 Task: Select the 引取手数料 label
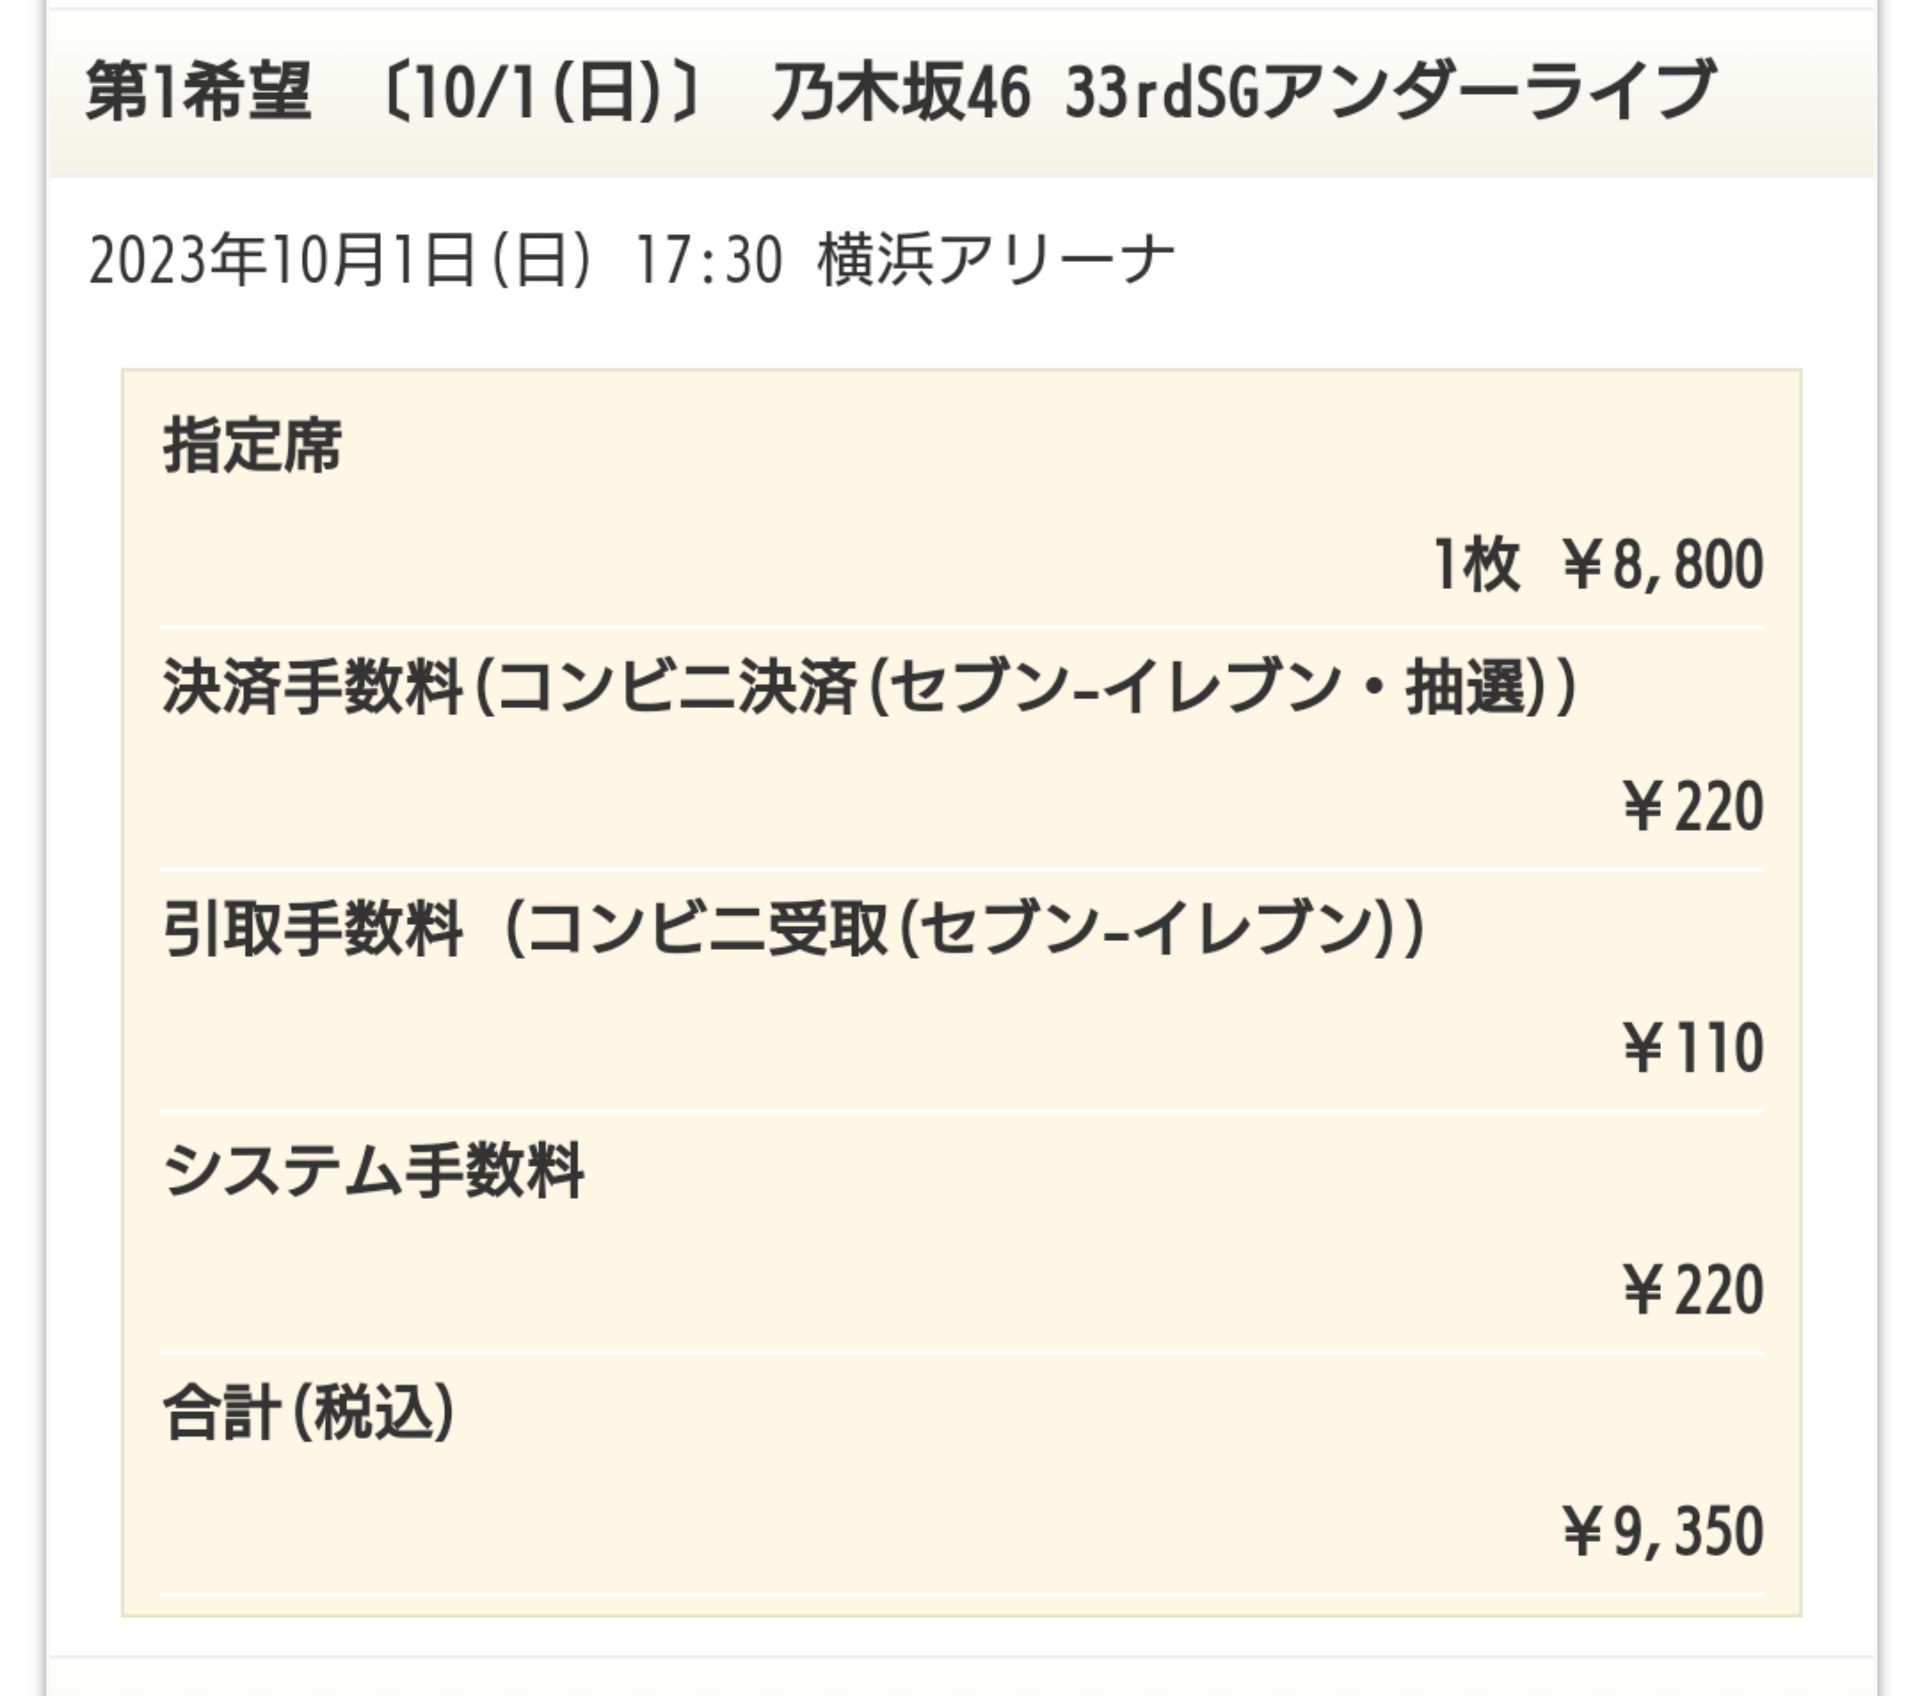point(312,930)
